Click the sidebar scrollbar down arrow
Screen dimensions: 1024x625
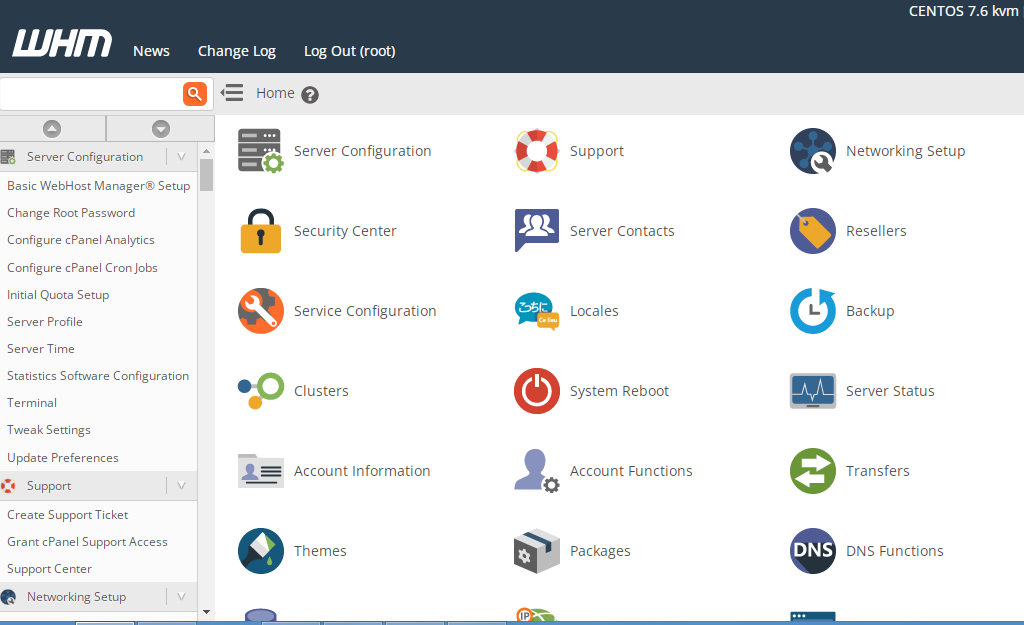[x=206, y=612]
